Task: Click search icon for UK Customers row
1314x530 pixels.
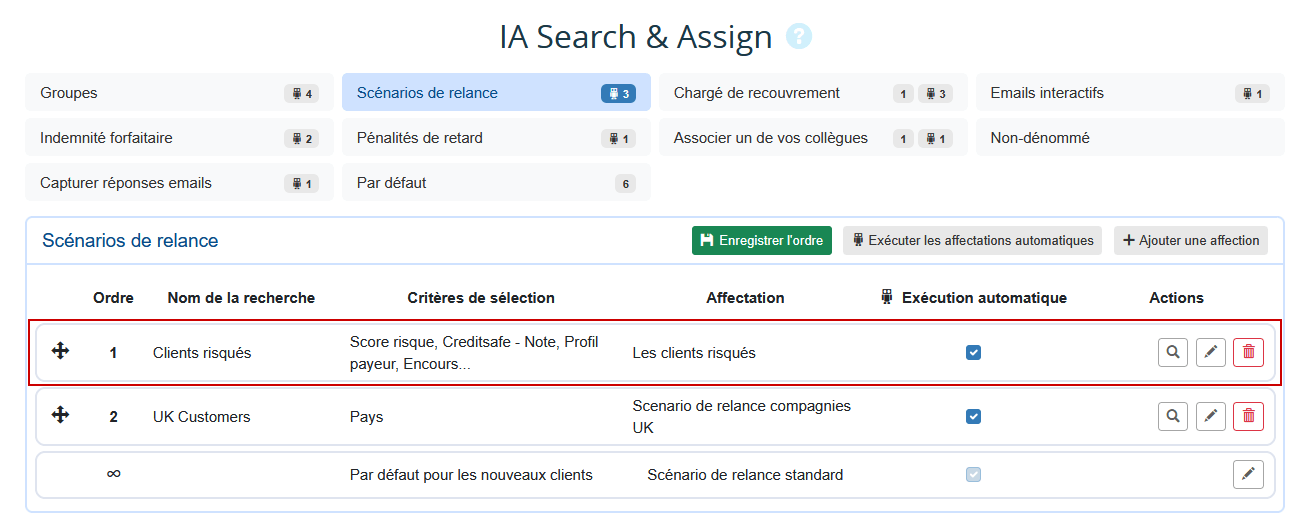Action: tap(1173, 416)
